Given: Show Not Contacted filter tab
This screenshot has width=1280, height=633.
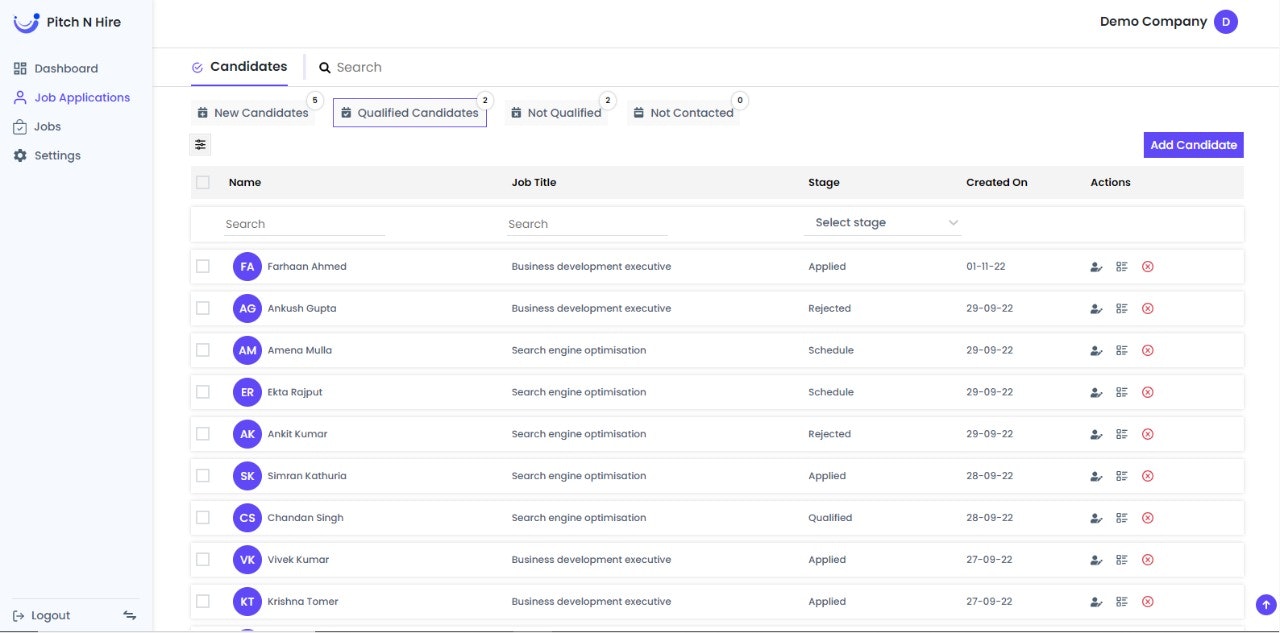Looking at the screenshot, I should click(684, 113).
